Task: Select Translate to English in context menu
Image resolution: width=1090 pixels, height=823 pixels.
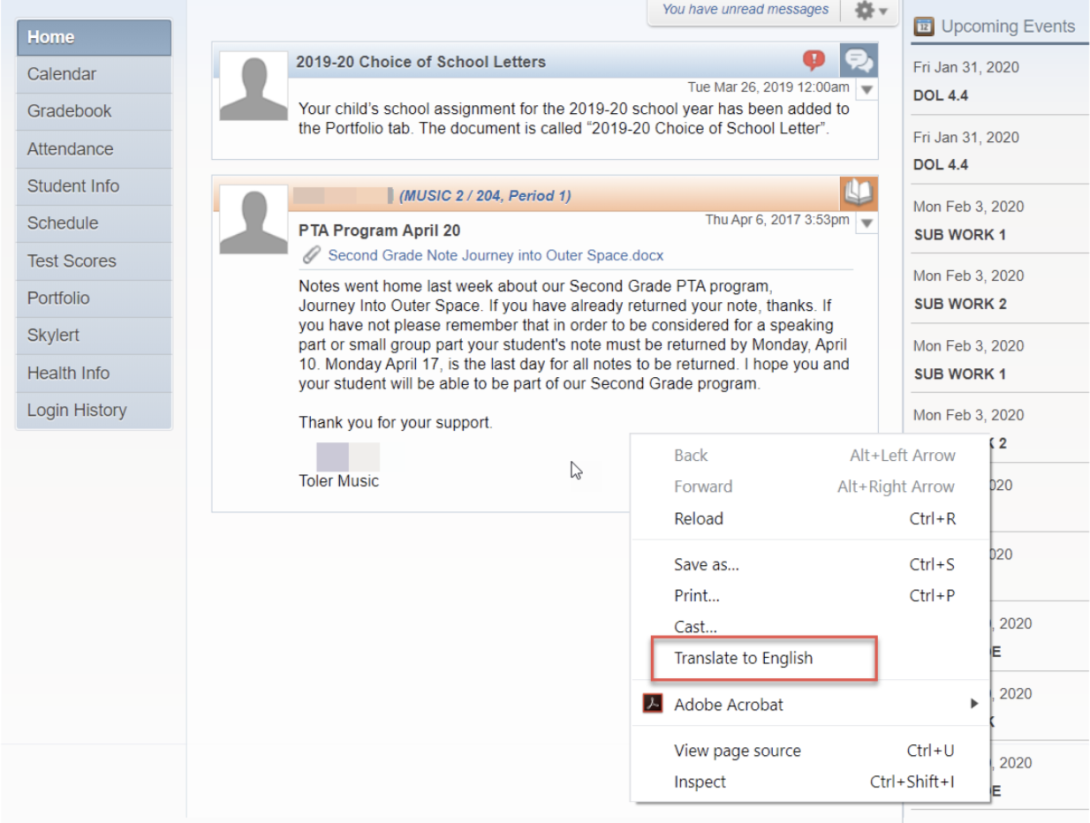Action: click(x=743, y=658)
